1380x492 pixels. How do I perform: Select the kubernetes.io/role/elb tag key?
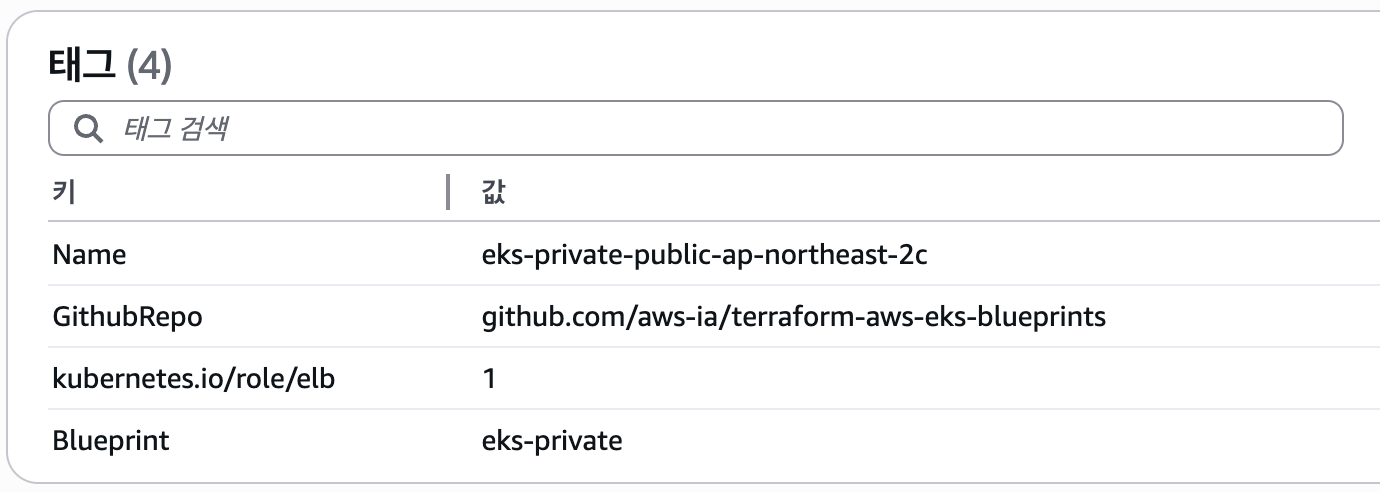point(193,379)
